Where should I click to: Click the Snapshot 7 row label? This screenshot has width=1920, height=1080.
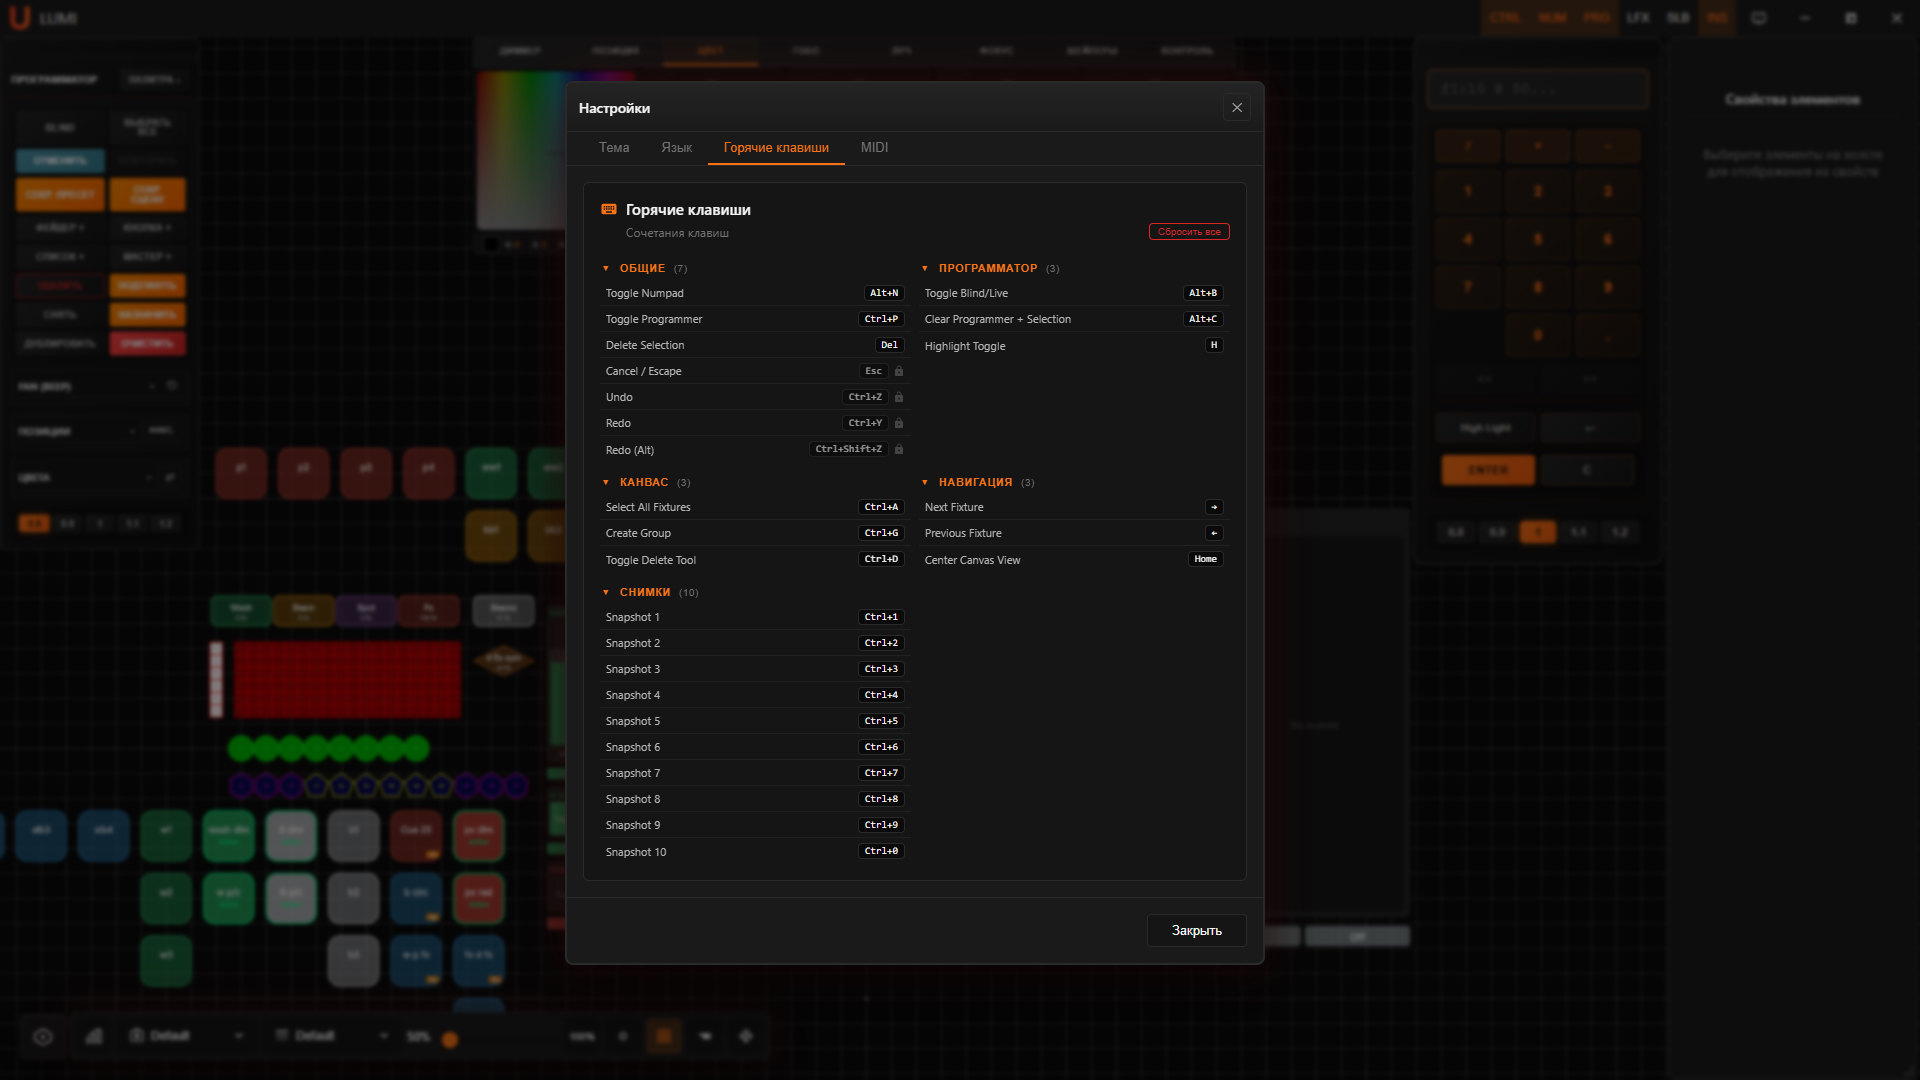[633, 773]
